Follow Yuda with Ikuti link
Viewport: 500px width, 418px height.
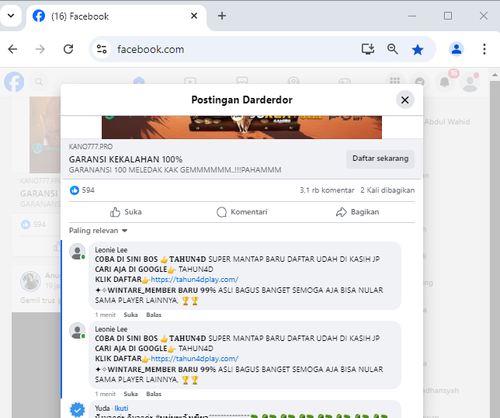(x=121, y=408)
